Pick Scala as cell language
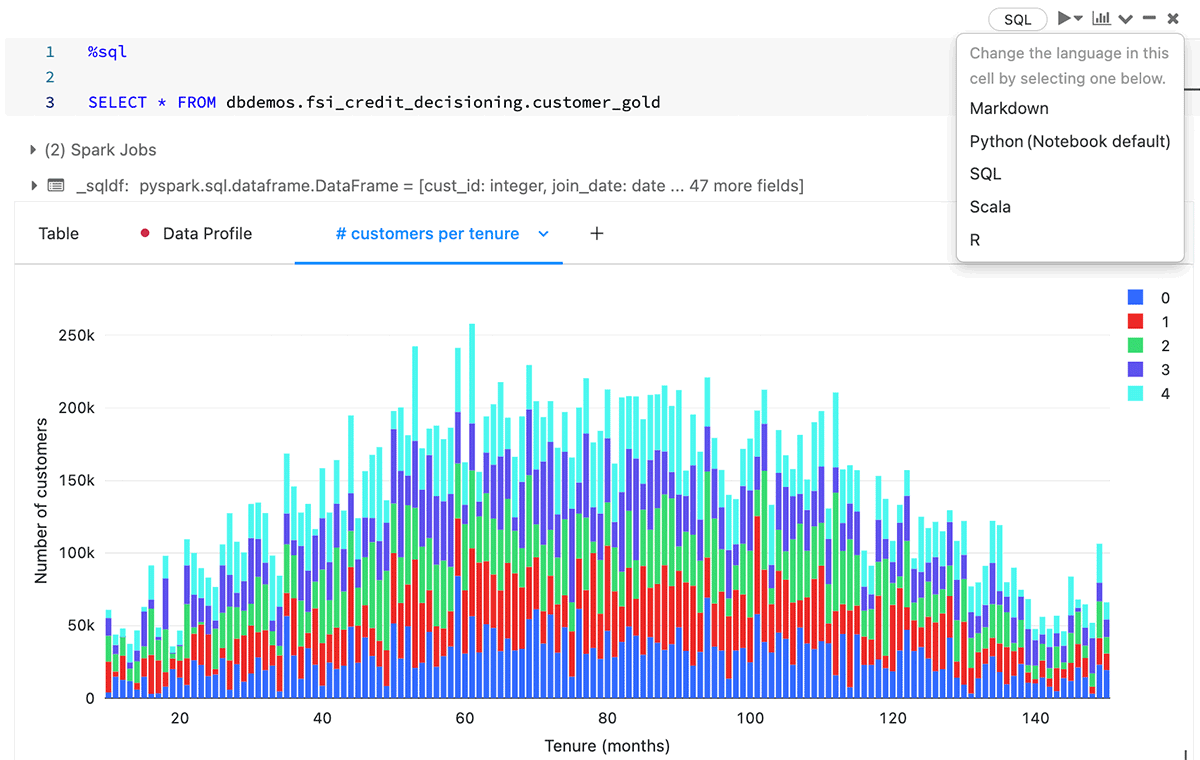 pyautogui.click(x=990, y=207)
